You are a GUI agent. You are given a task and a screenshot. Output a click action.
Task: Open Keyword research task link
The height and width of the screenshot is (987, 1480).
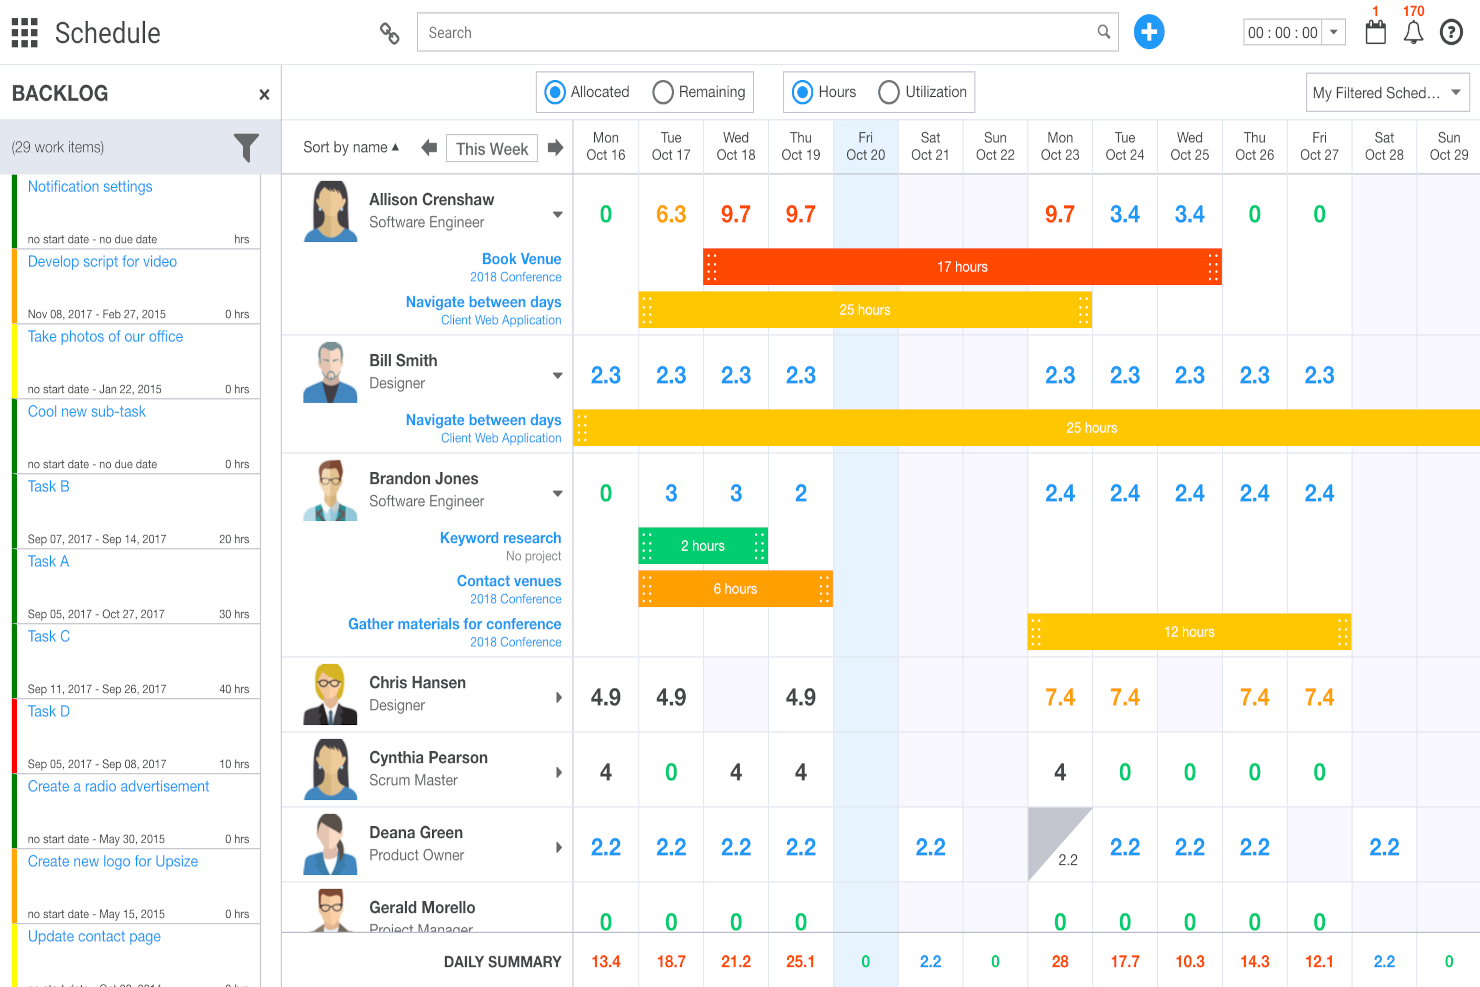500,538
